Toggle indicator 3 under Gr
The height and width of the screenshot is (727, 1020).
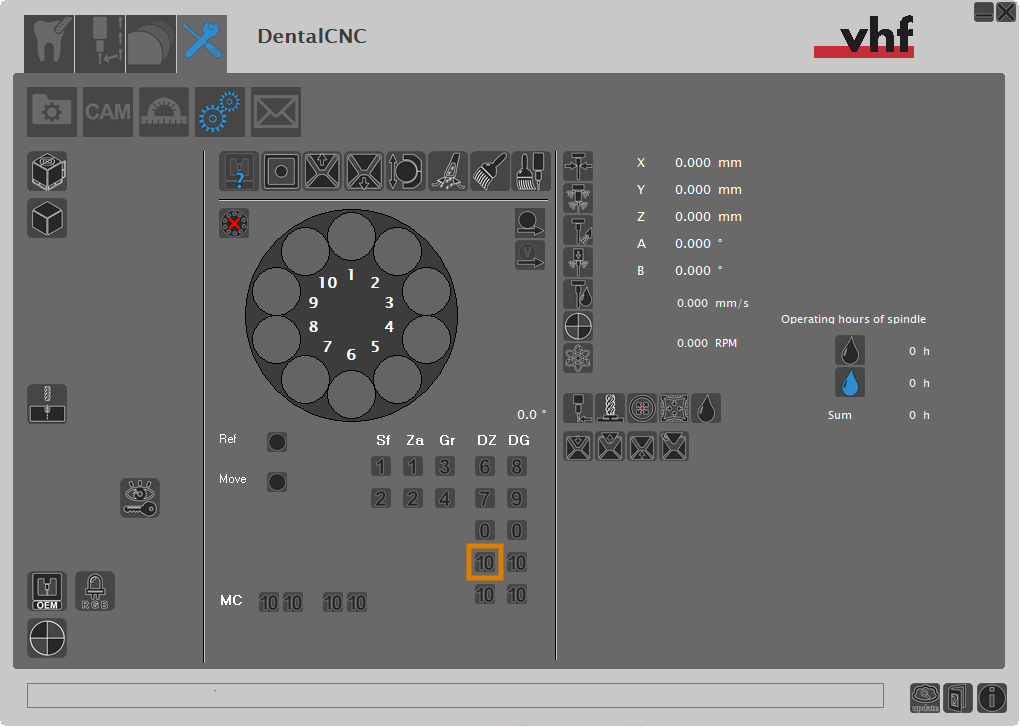click(x=445, y=466)
